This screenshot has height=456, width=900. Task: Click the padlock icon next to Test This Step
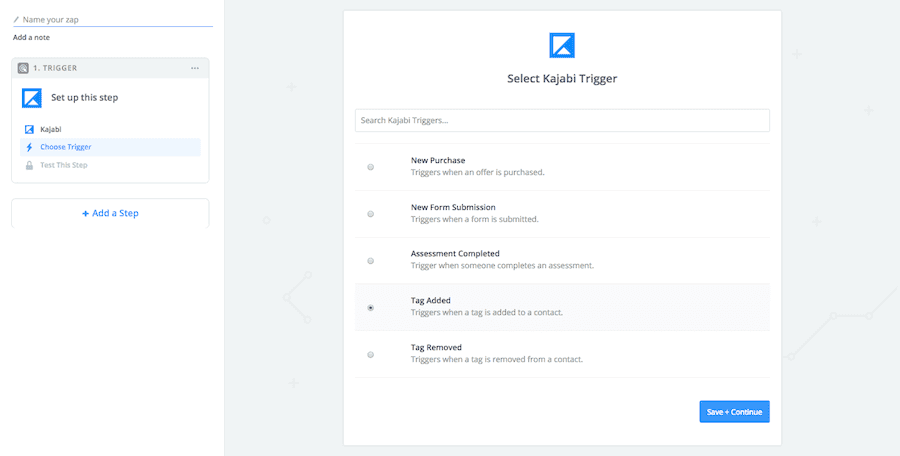(x=29, y=165)
